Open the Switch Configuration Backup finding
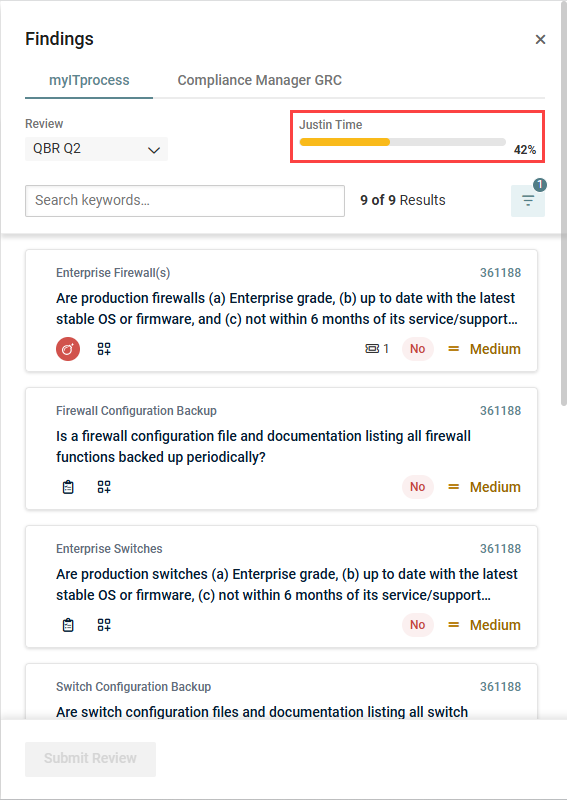The height and width of the screenshot is (800, 567). (x=281, y=692)
